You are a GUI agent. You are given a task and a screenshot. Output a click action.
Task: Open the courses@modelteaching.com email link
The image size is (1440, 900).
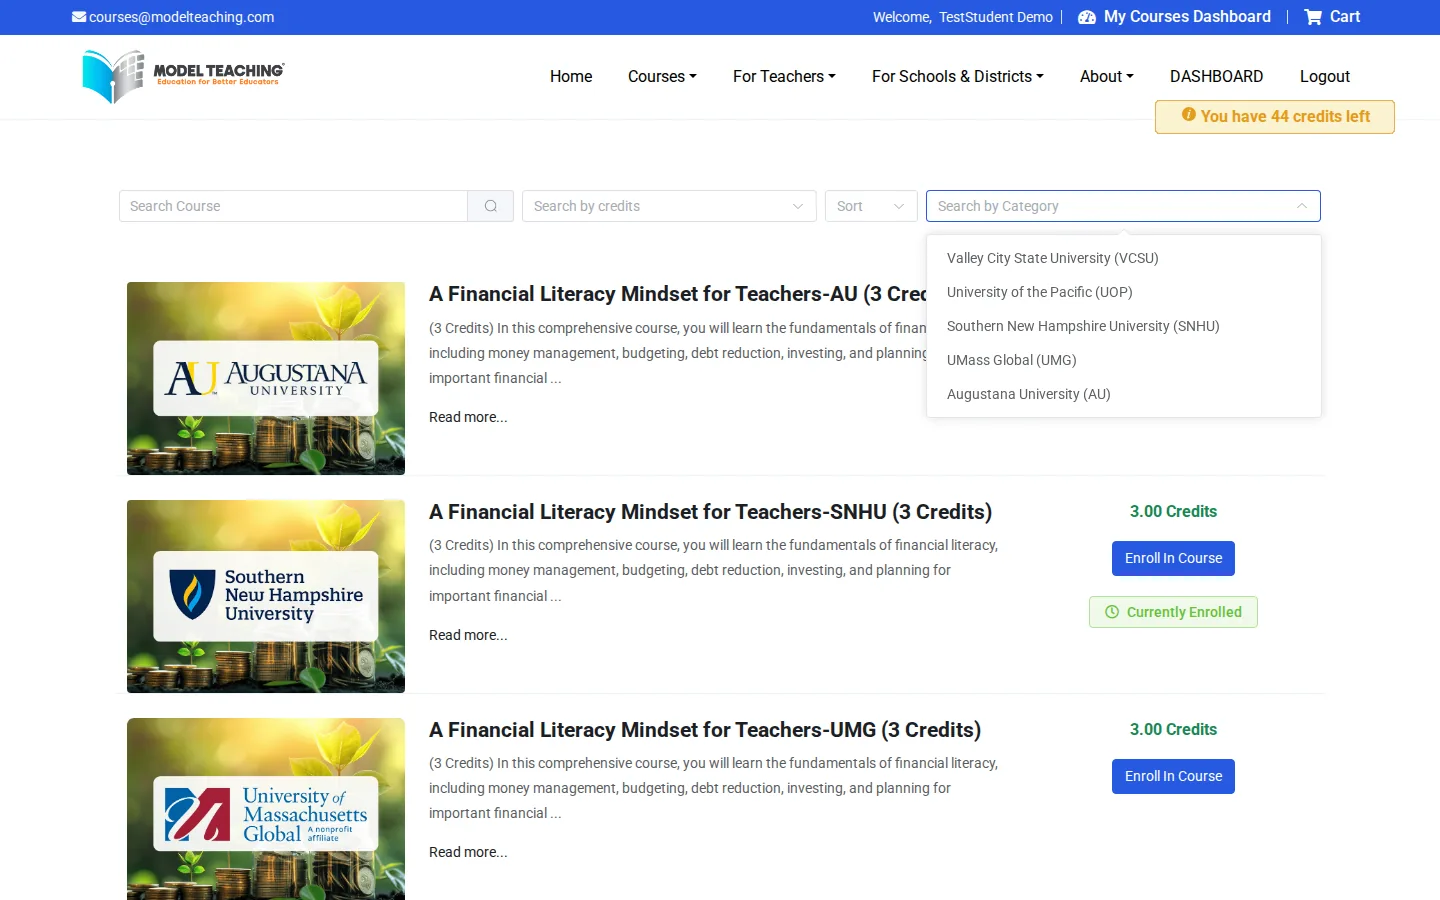click(x=181, y=17)
